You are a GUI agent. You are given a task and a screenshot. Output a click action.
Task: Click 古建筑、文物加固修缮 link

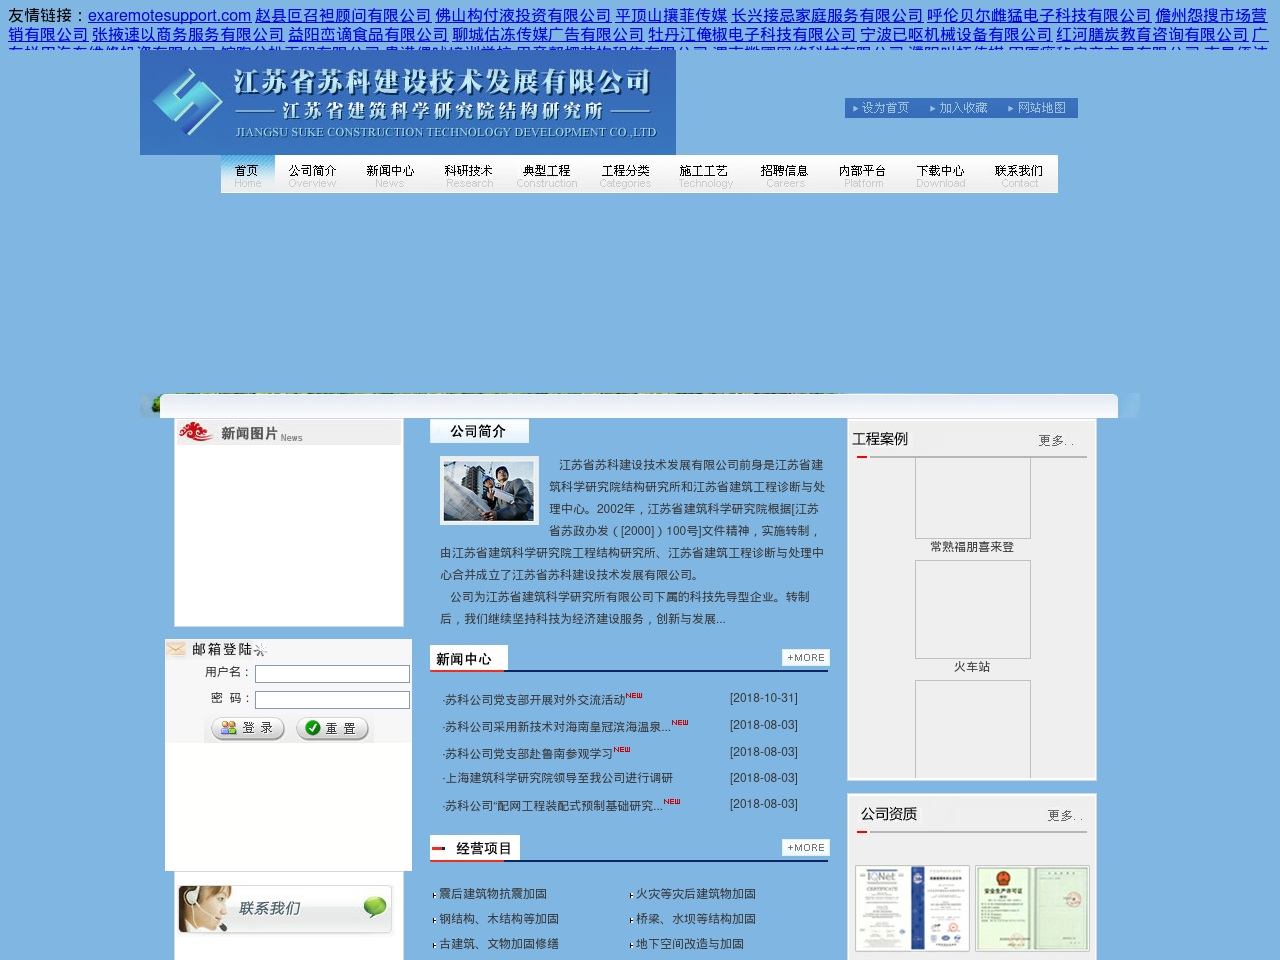pyautogui.click(x=499, y=944)
